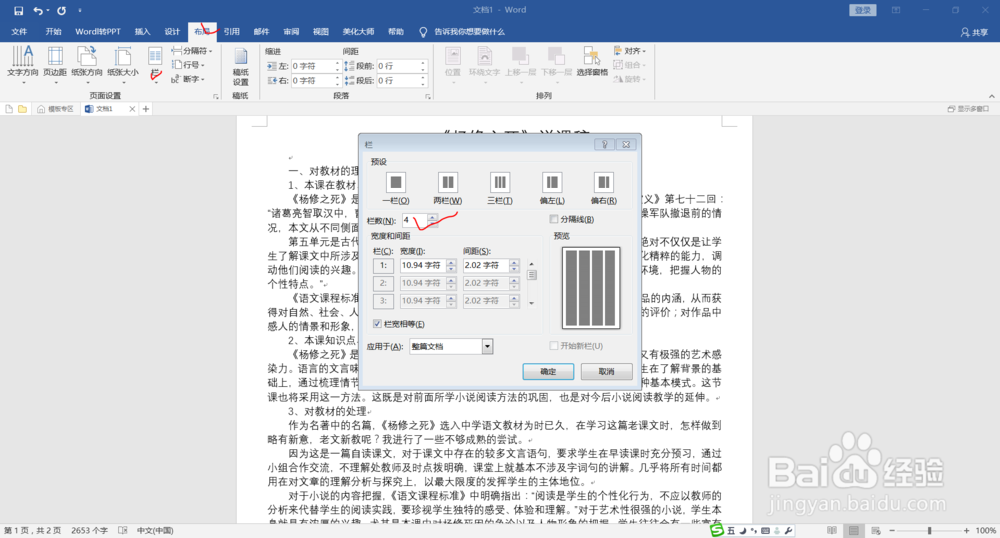The height and width of the screenshot is (538, 1000).
Task: Switch to the 视图 View tab
Action: point(321,32)
